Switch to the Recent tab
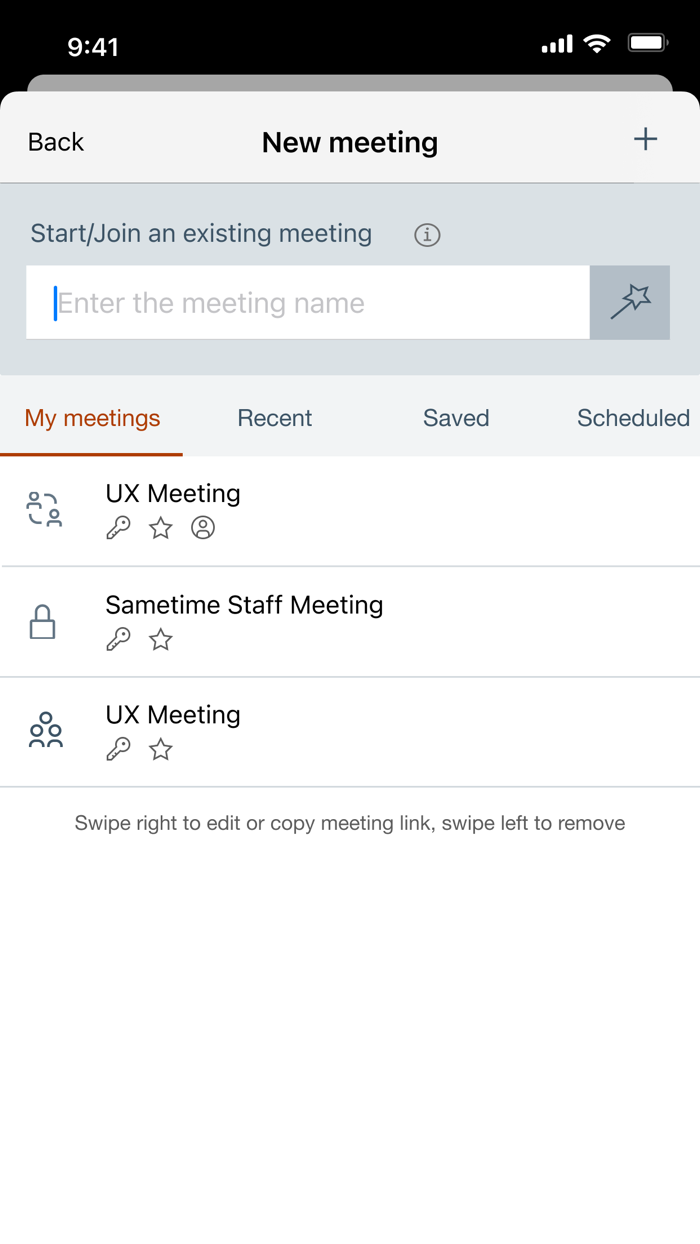 274,418
